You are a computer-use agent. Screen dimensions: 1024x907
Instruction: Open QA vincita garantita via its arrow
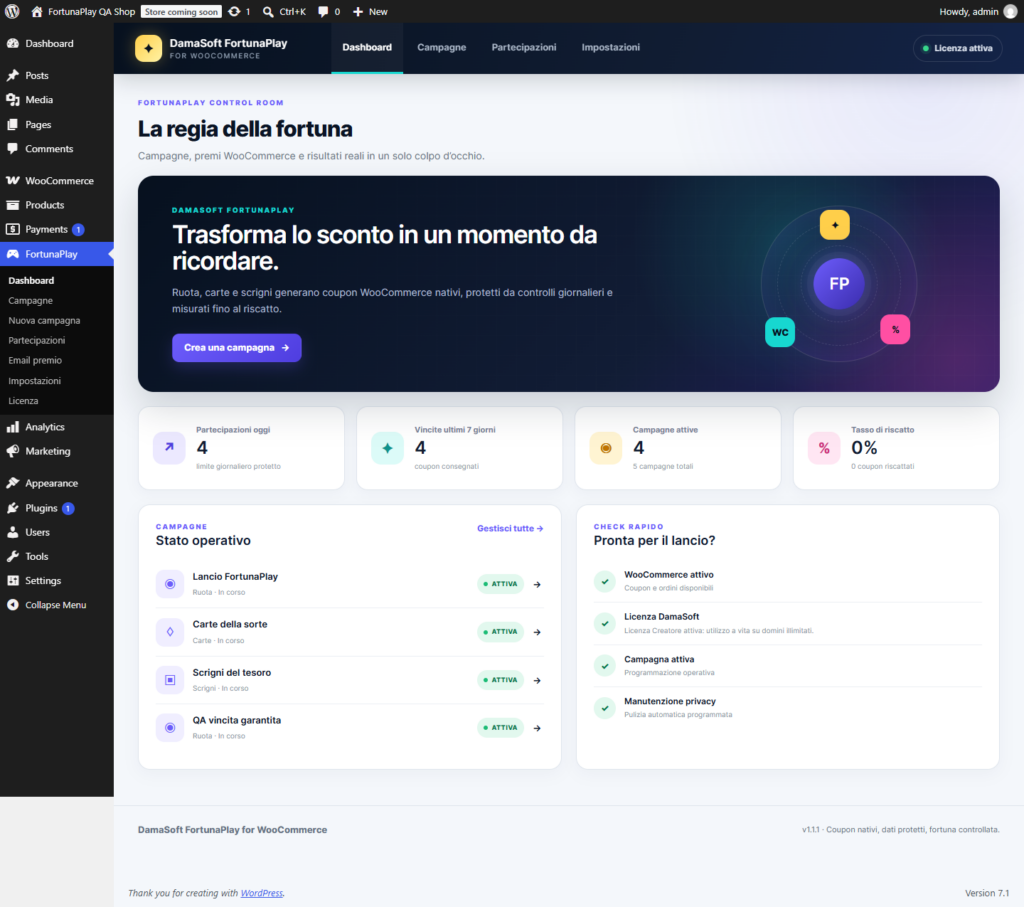pyautogui.click(x=537, y=728)
